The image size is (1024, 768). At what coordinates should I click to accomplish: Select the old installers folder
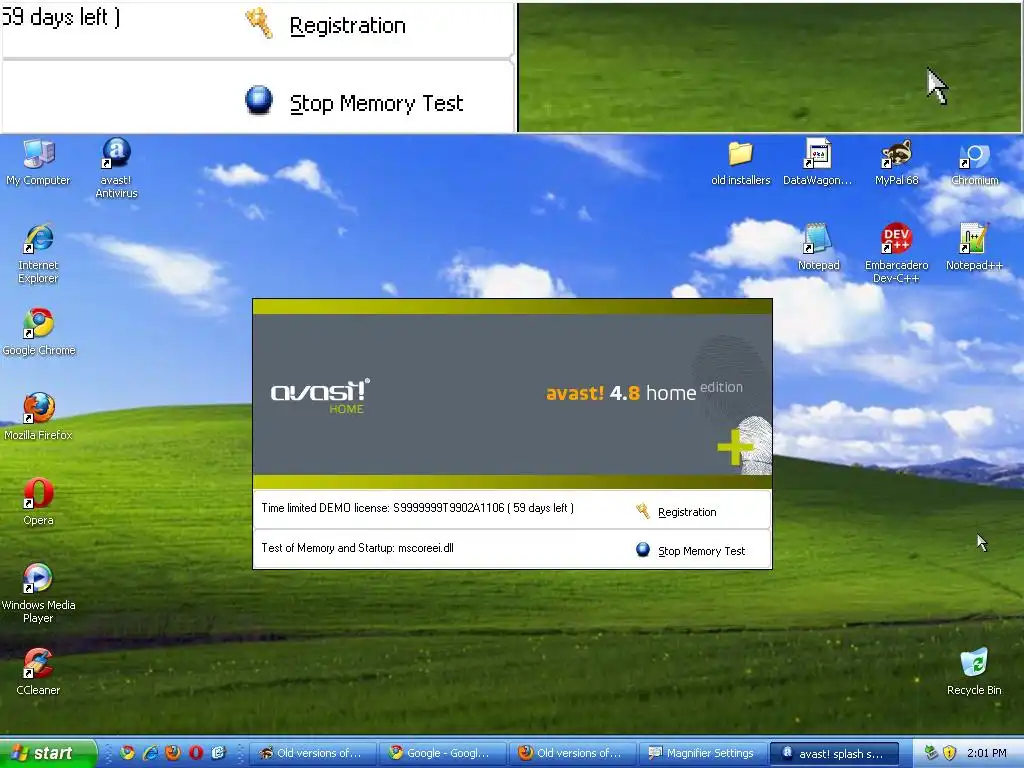click(741, 163)
